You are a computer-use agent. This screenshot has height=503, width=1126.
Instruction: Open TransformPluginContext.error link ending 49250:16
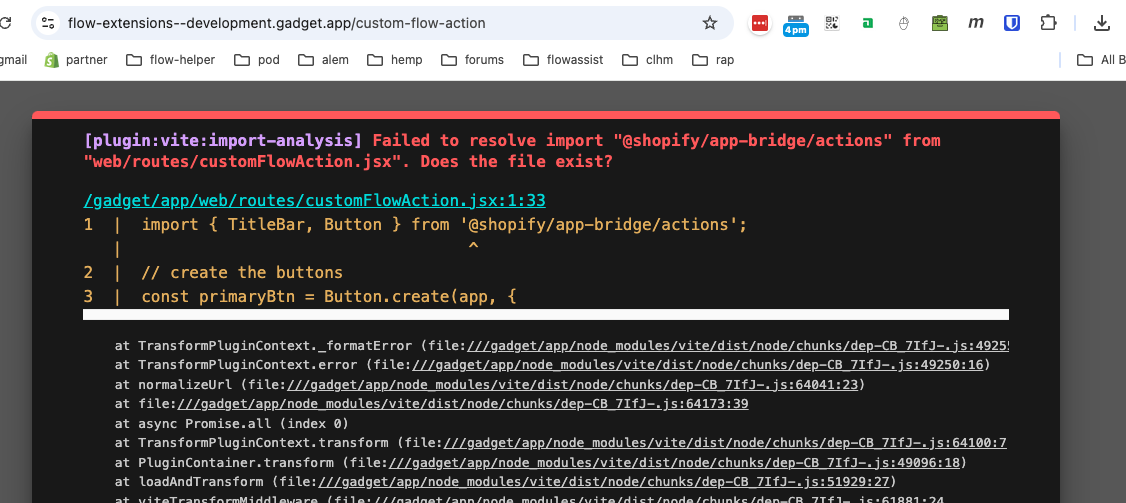(697, 365)
